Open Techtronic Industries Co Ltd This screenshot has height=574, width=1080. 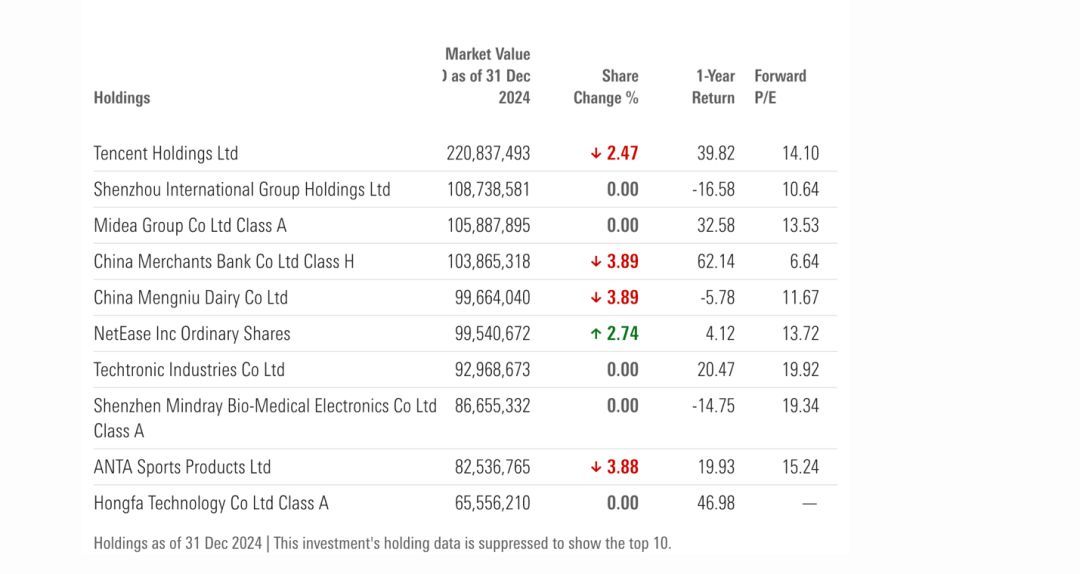(x=189, y=370)
